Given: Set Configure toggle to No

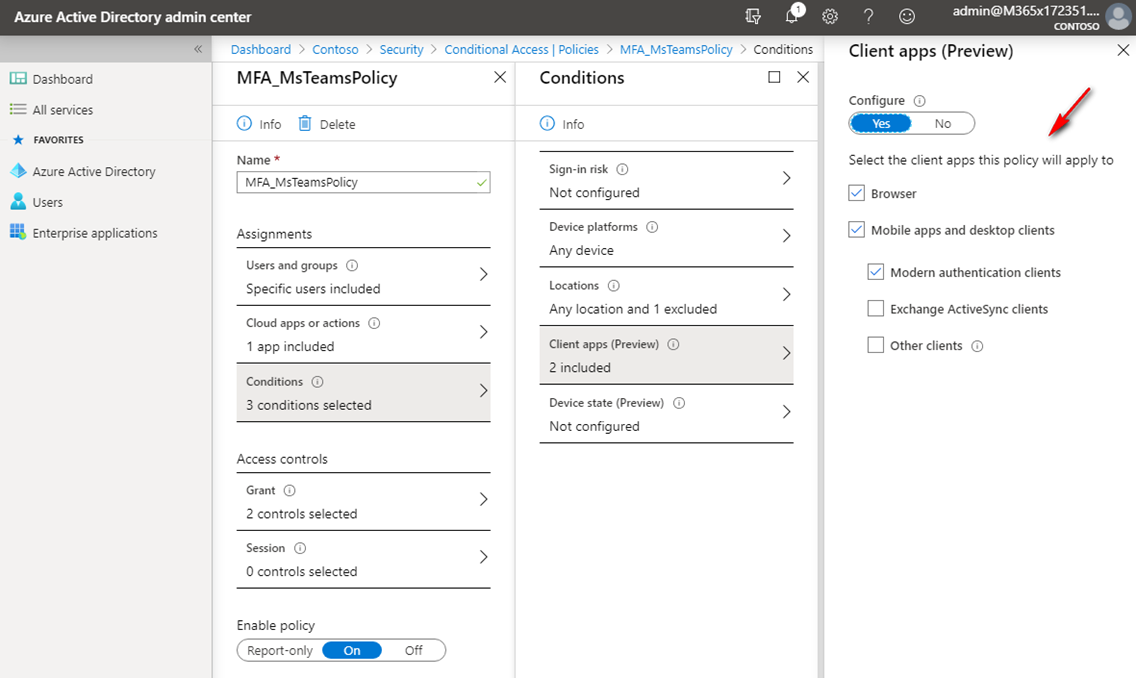Looking at the screenshot, I should (x=943, y=123).
